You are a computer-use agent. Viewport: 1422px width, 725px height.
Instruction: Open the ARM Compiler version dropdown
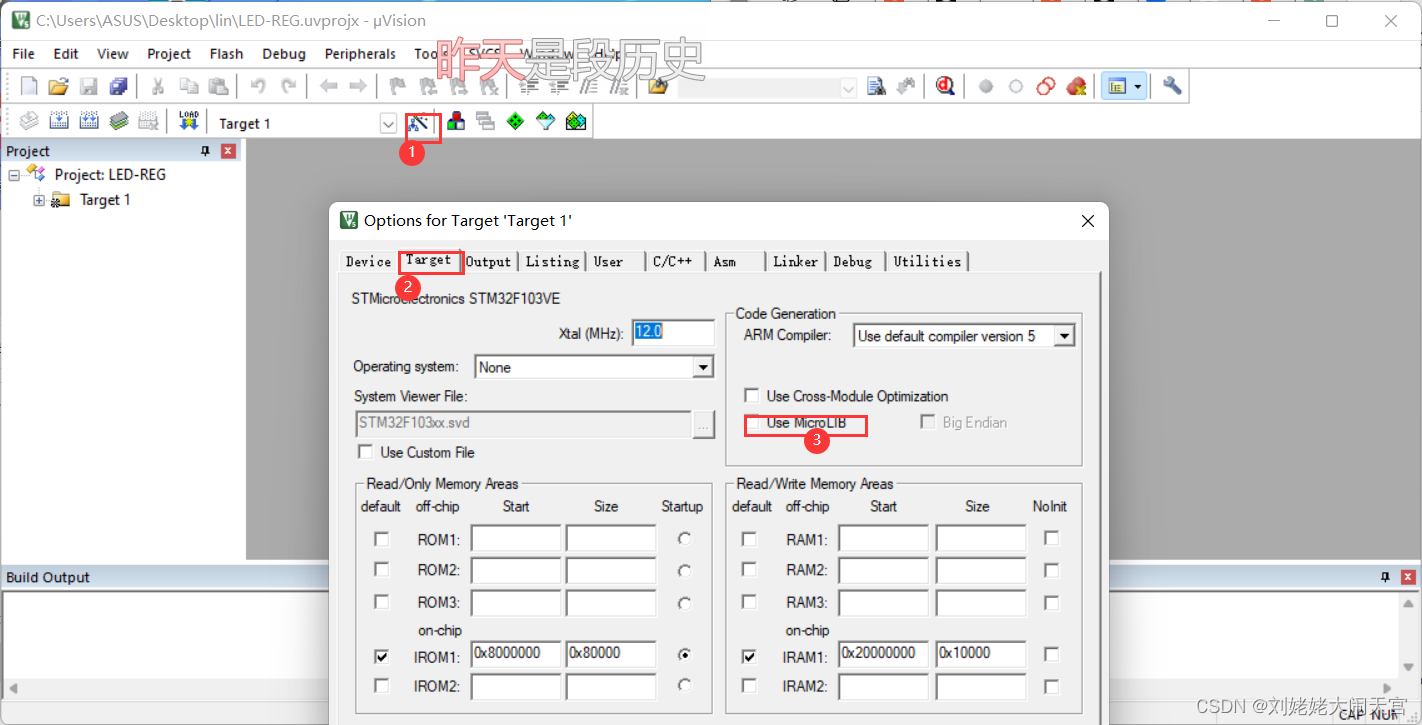point(1064,336)
